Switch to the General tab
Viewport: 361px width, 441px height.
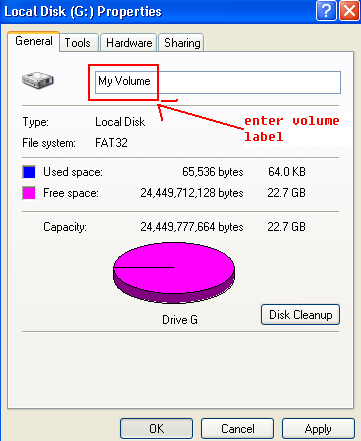34,41
